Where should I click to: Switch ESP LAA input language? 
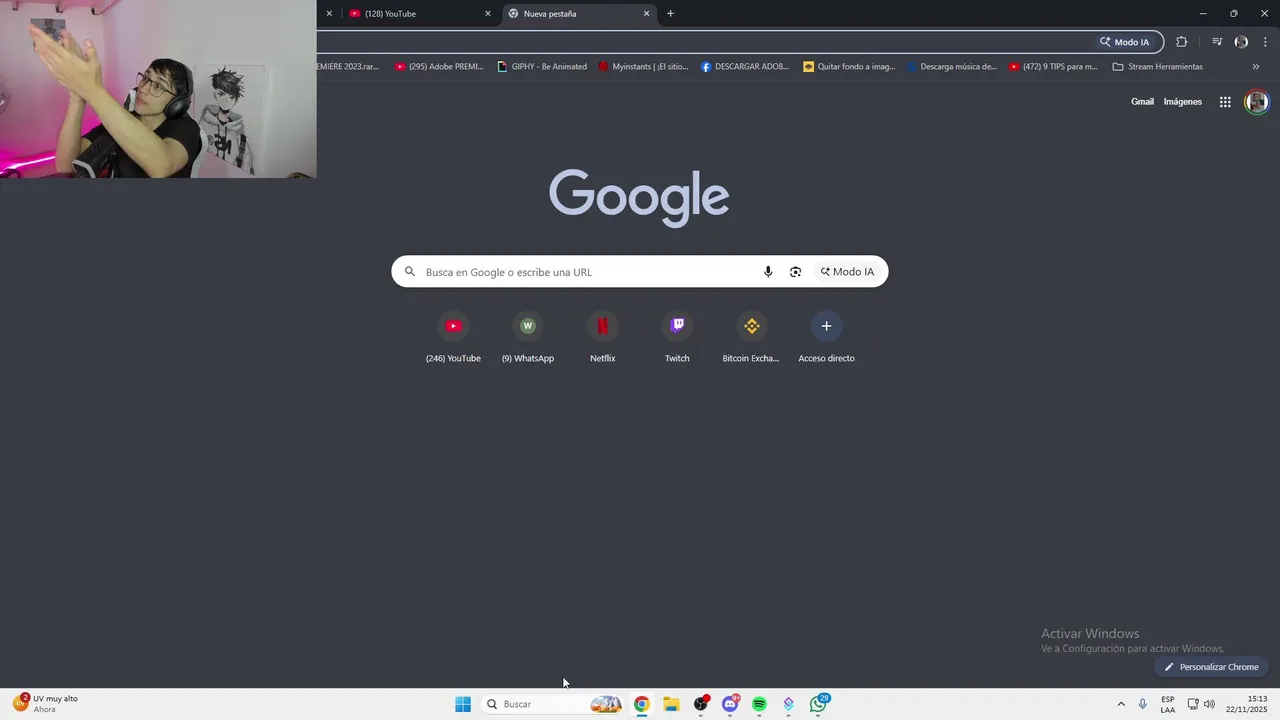(1168, 704)
